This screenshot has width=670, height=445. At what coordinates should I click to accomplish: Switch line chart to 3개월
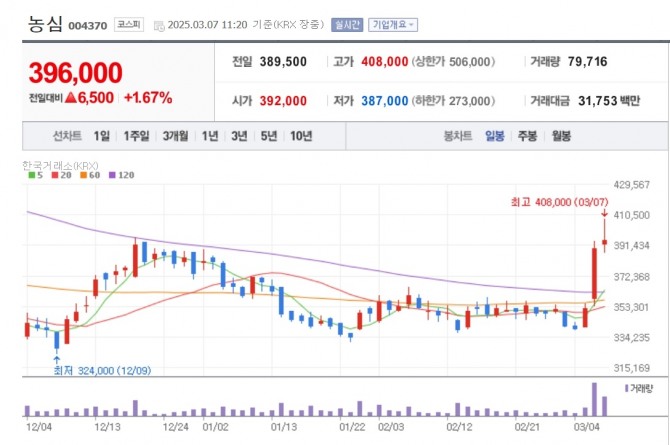click(x=175, y=136)
